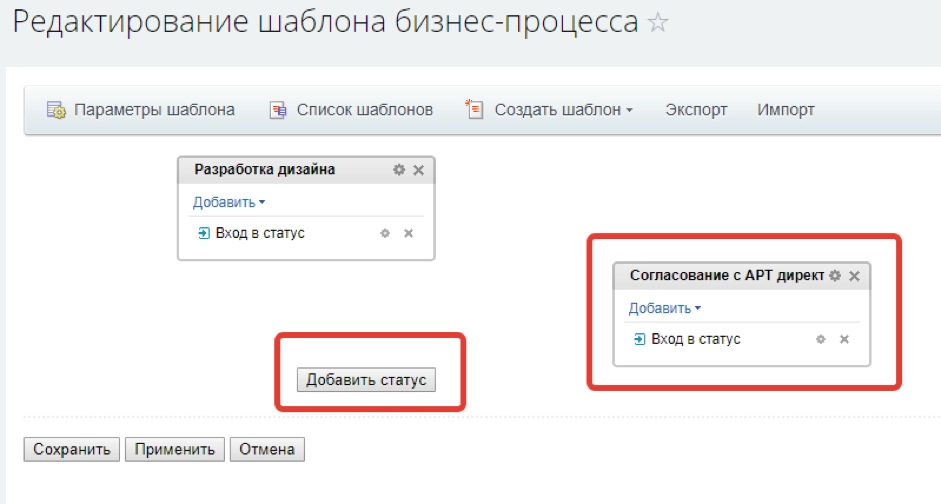Configure Вход в статус in Согласование block
This screenshot has height=504, width=941.
coord(821,339)
